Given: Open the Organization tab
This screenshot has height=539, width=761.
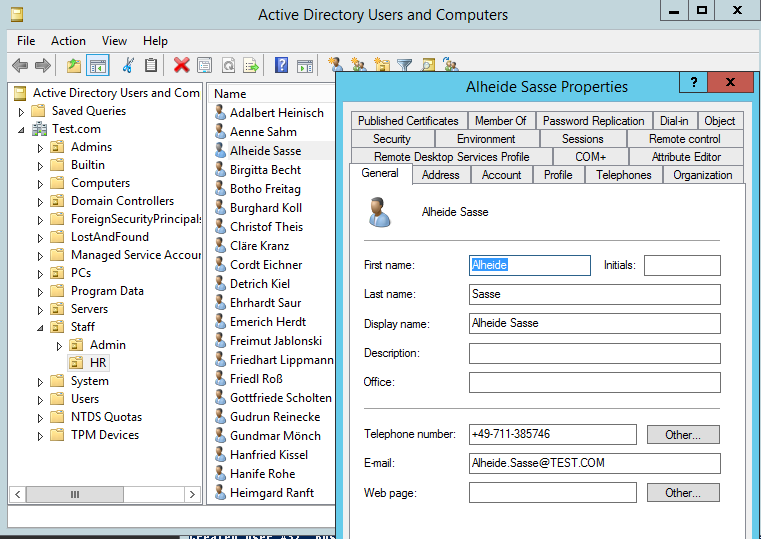Looking at the screenshot, I should coord(702,175).
